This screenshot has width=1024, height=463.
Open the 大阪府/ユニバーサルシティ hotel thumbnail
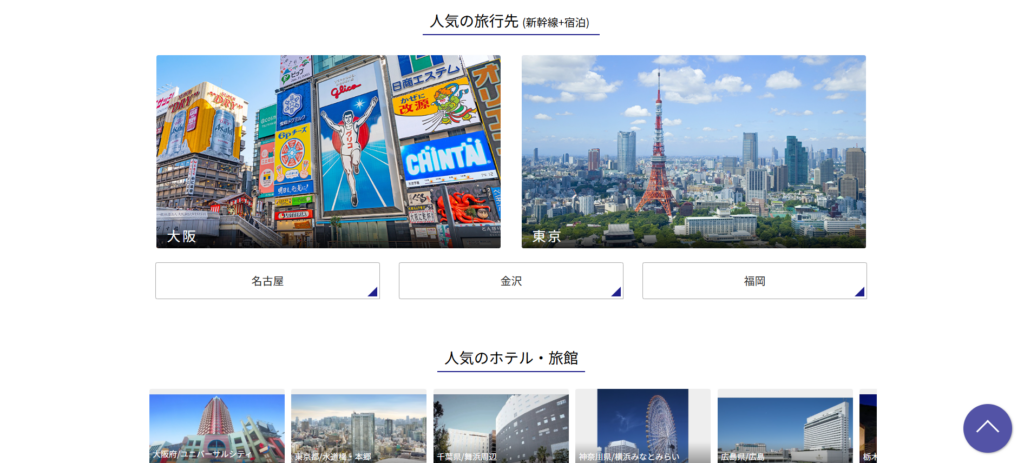coord(217,425)
